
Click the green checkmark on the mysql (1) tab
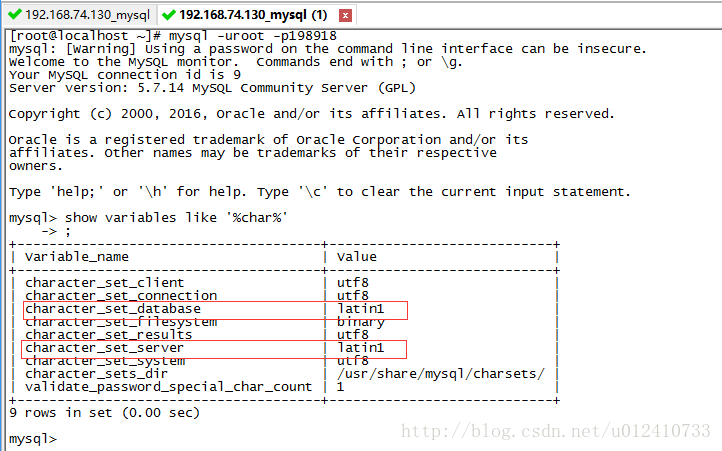coord(169,15)
